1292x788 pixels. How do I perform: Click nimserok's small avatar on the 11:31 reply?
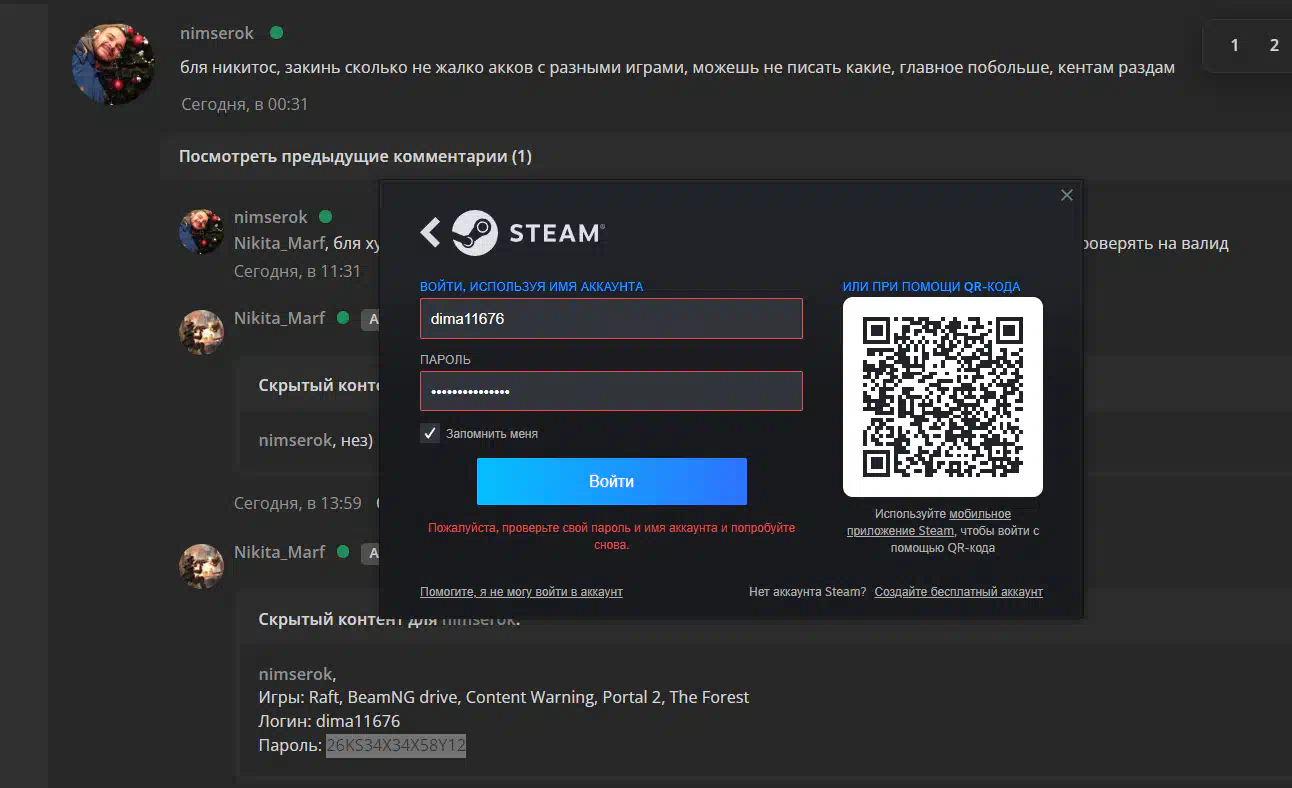click(201, 232)
